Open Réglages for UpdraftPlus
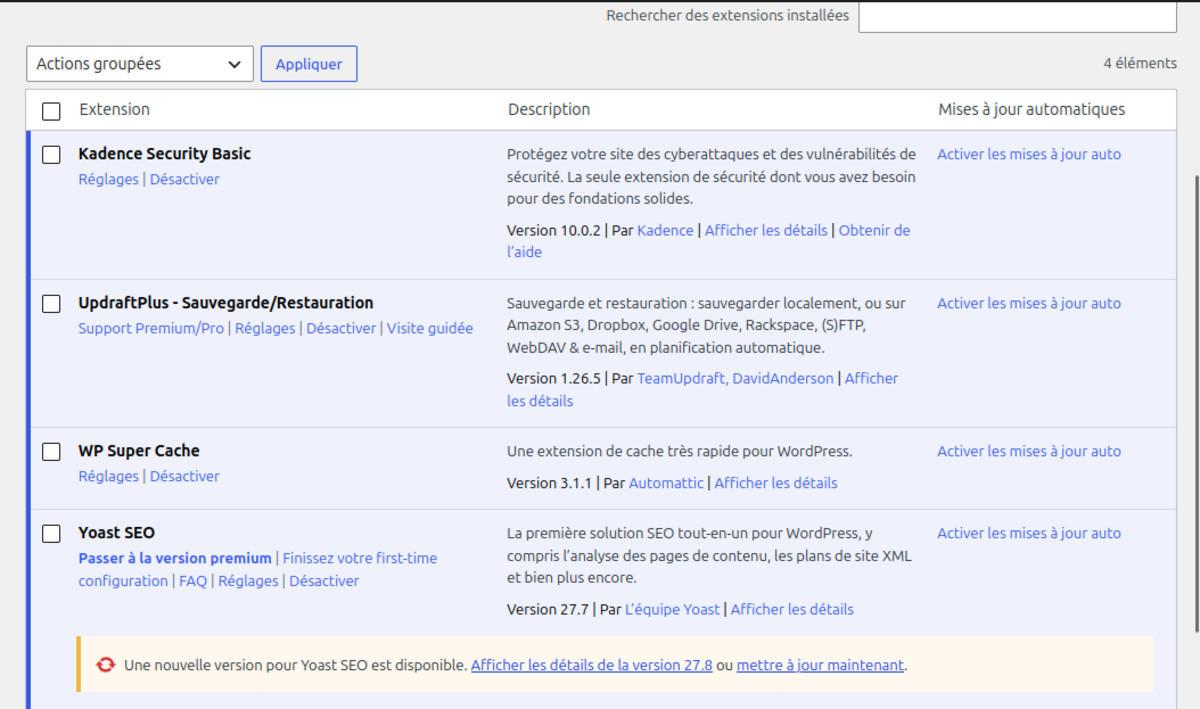 pyautogui.click(x=265, y=329)
